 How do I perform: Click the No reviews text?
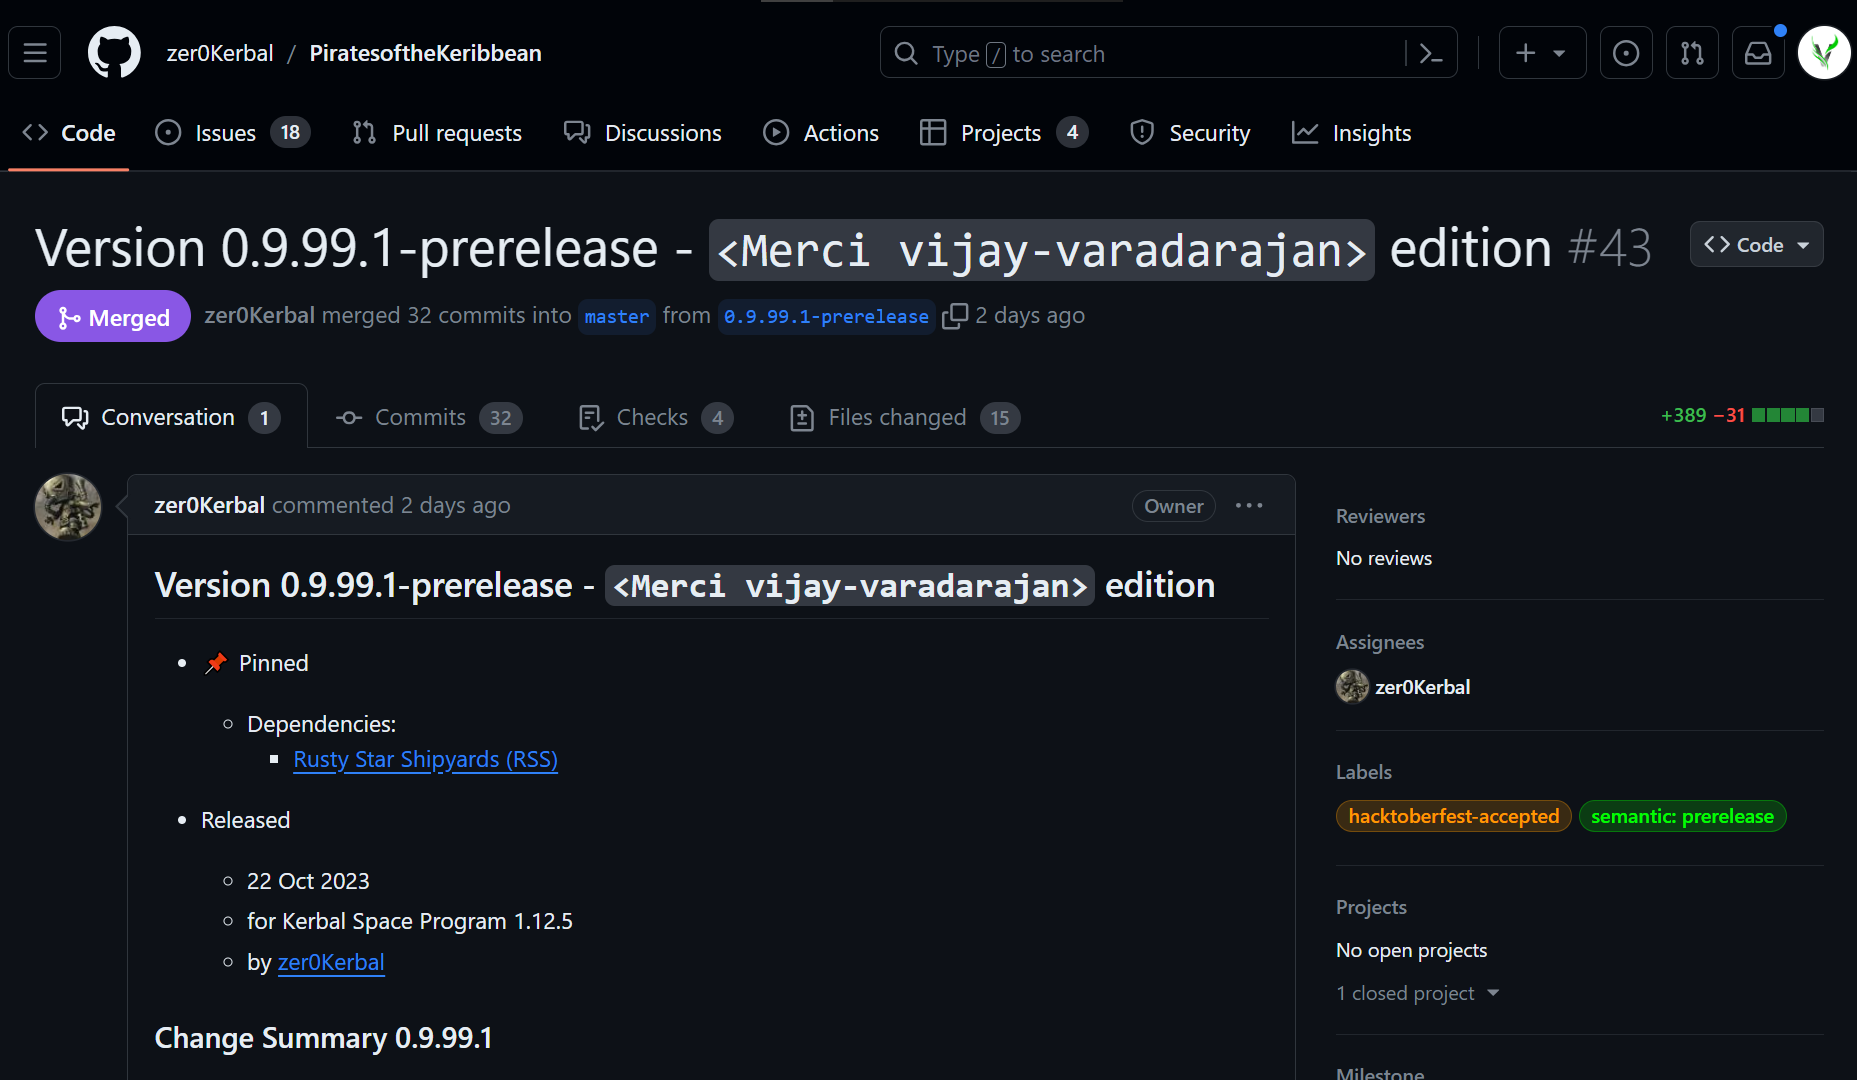pos(1384,558)
